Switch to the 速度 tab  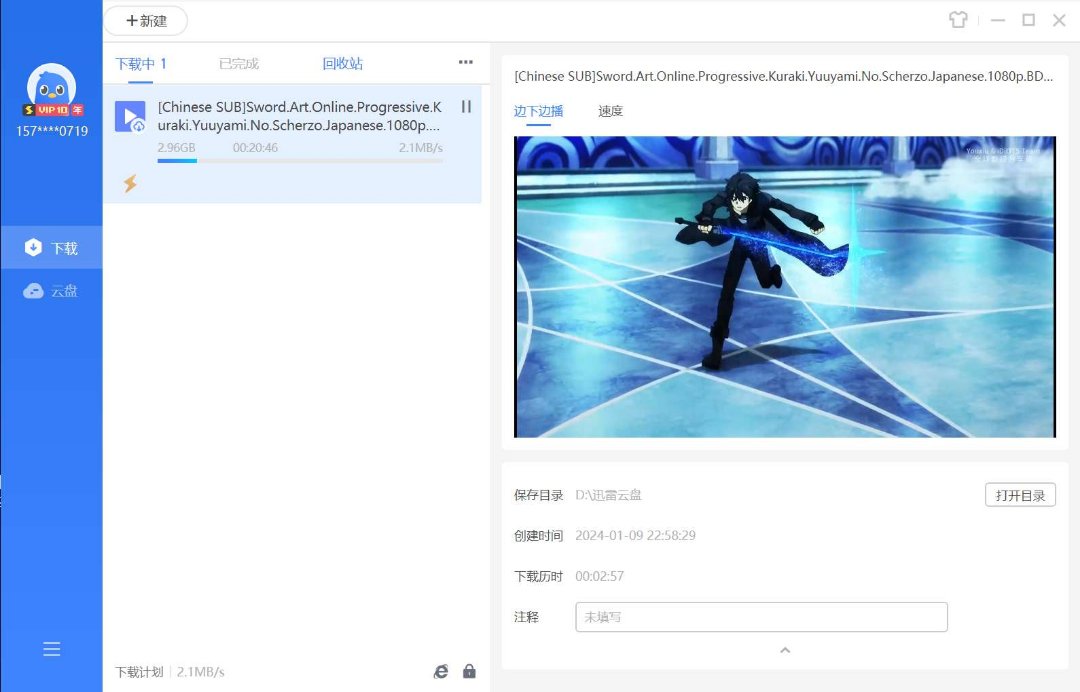(611, 111)
